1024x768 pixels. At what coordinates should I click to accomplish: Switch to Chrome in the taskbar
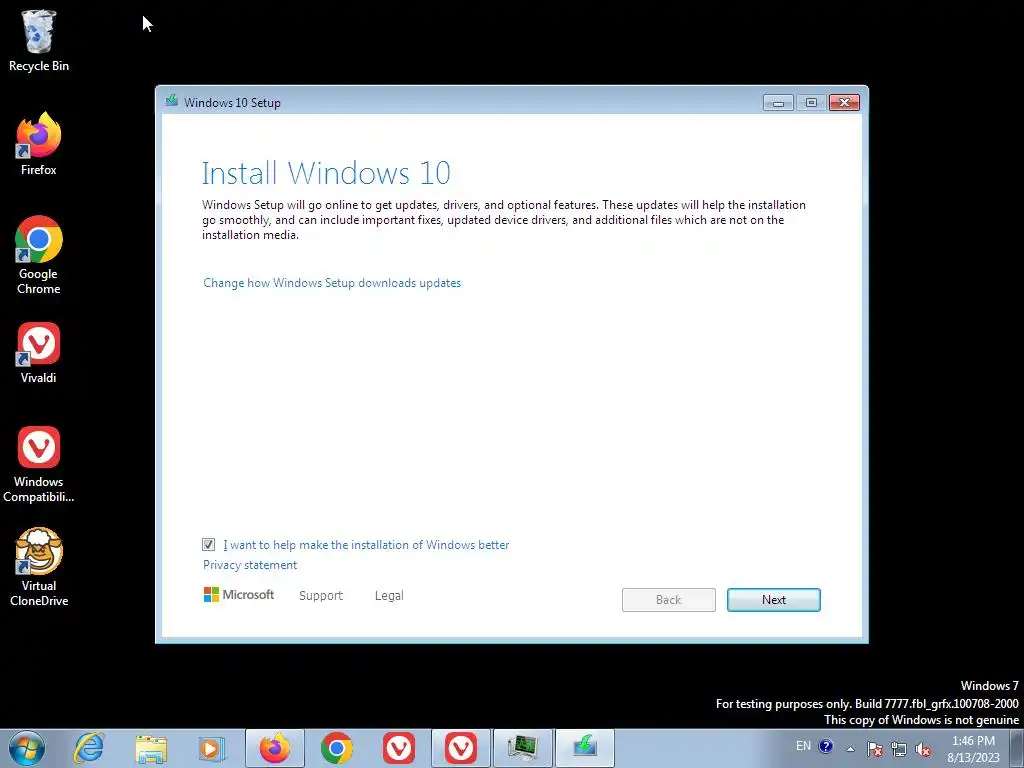click(x=337, y=748)
